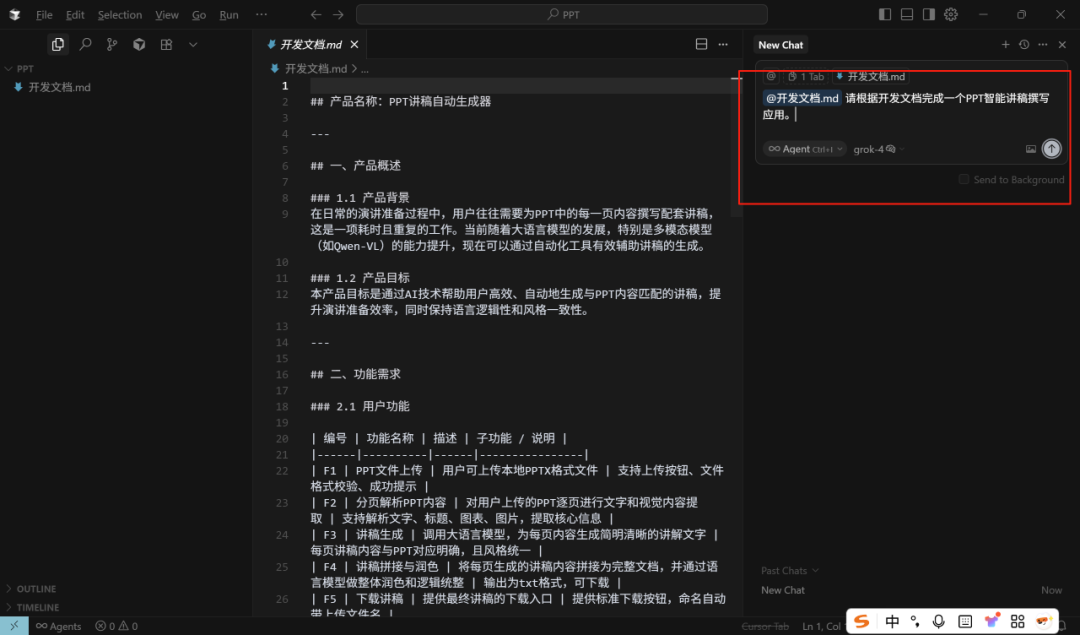This screenshot has height=635, width=1080.
Task: Expand the additional sidebar views chevron
Action: pos(193,45)
